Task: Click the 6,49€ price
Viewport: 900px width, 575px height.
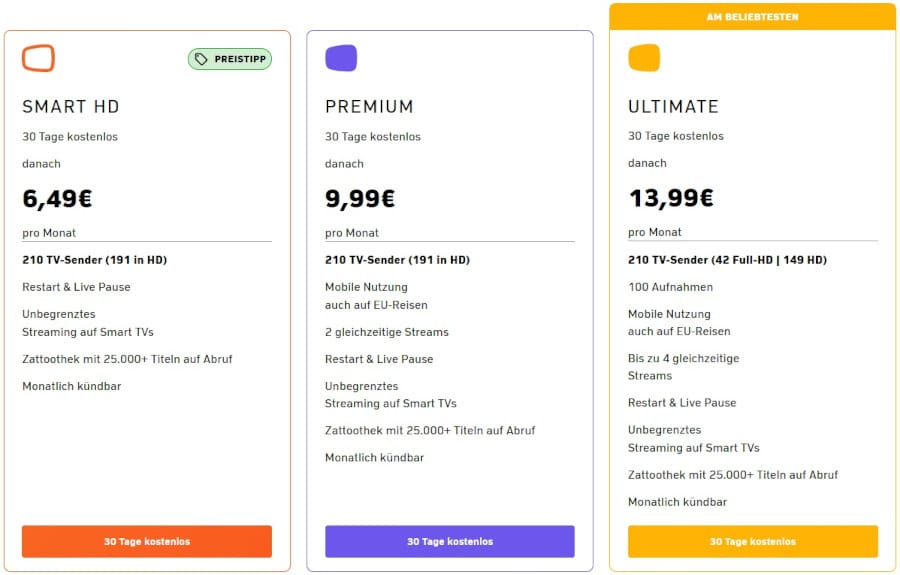Action: [57, 199]
